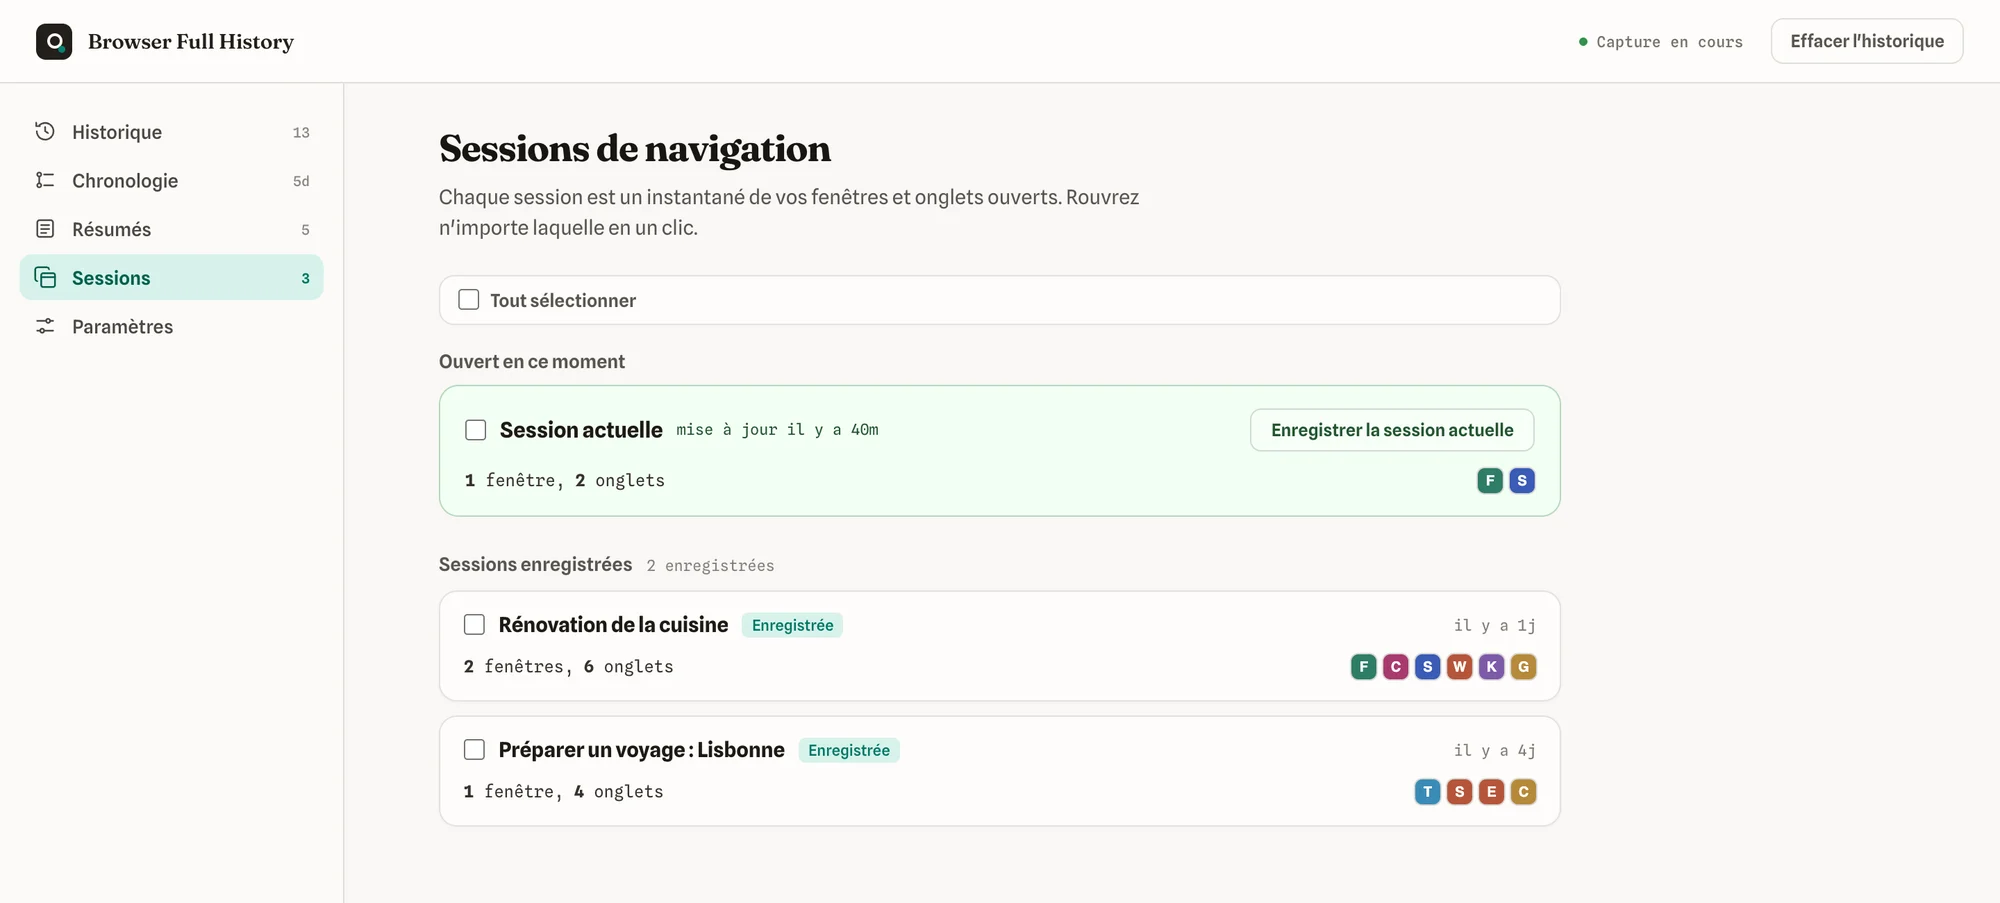The width and height of the screenshot is (2000, 903).
Task: Check the Tout sélectionner checkbox
Action: tap(469, 300)
